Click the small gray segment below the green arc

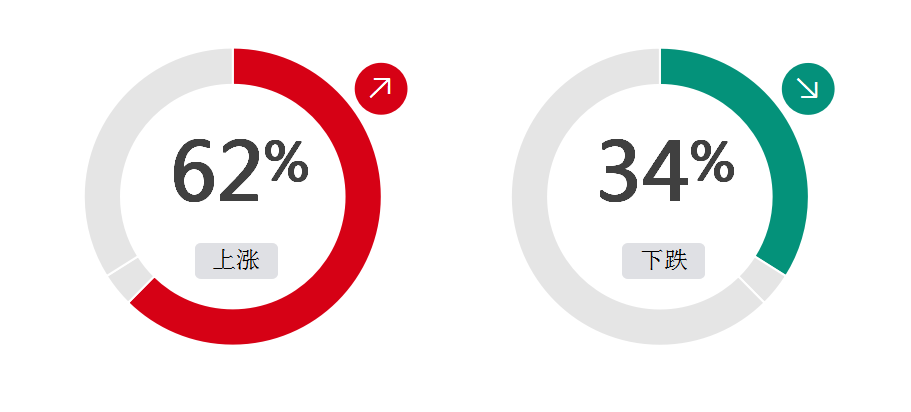click(762, 279)
